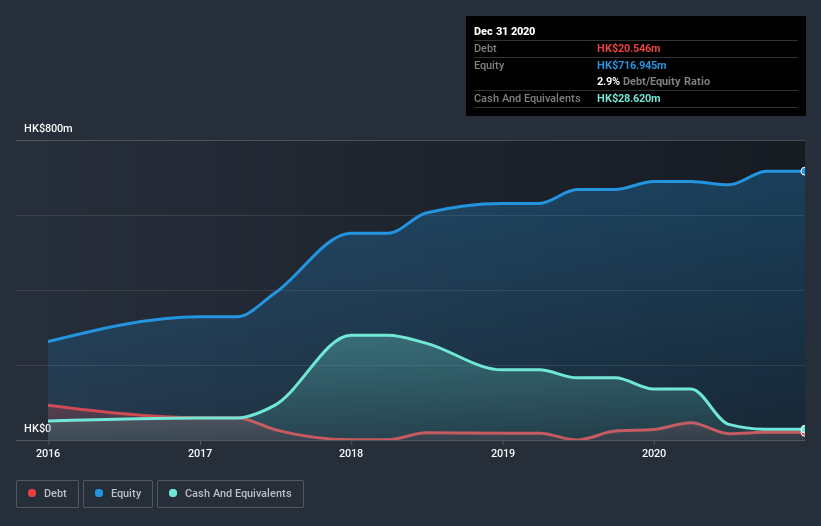This screenshot has width=821, height=526.
Task: Select the 2017 x-axis label
Action: pos(199,453)
